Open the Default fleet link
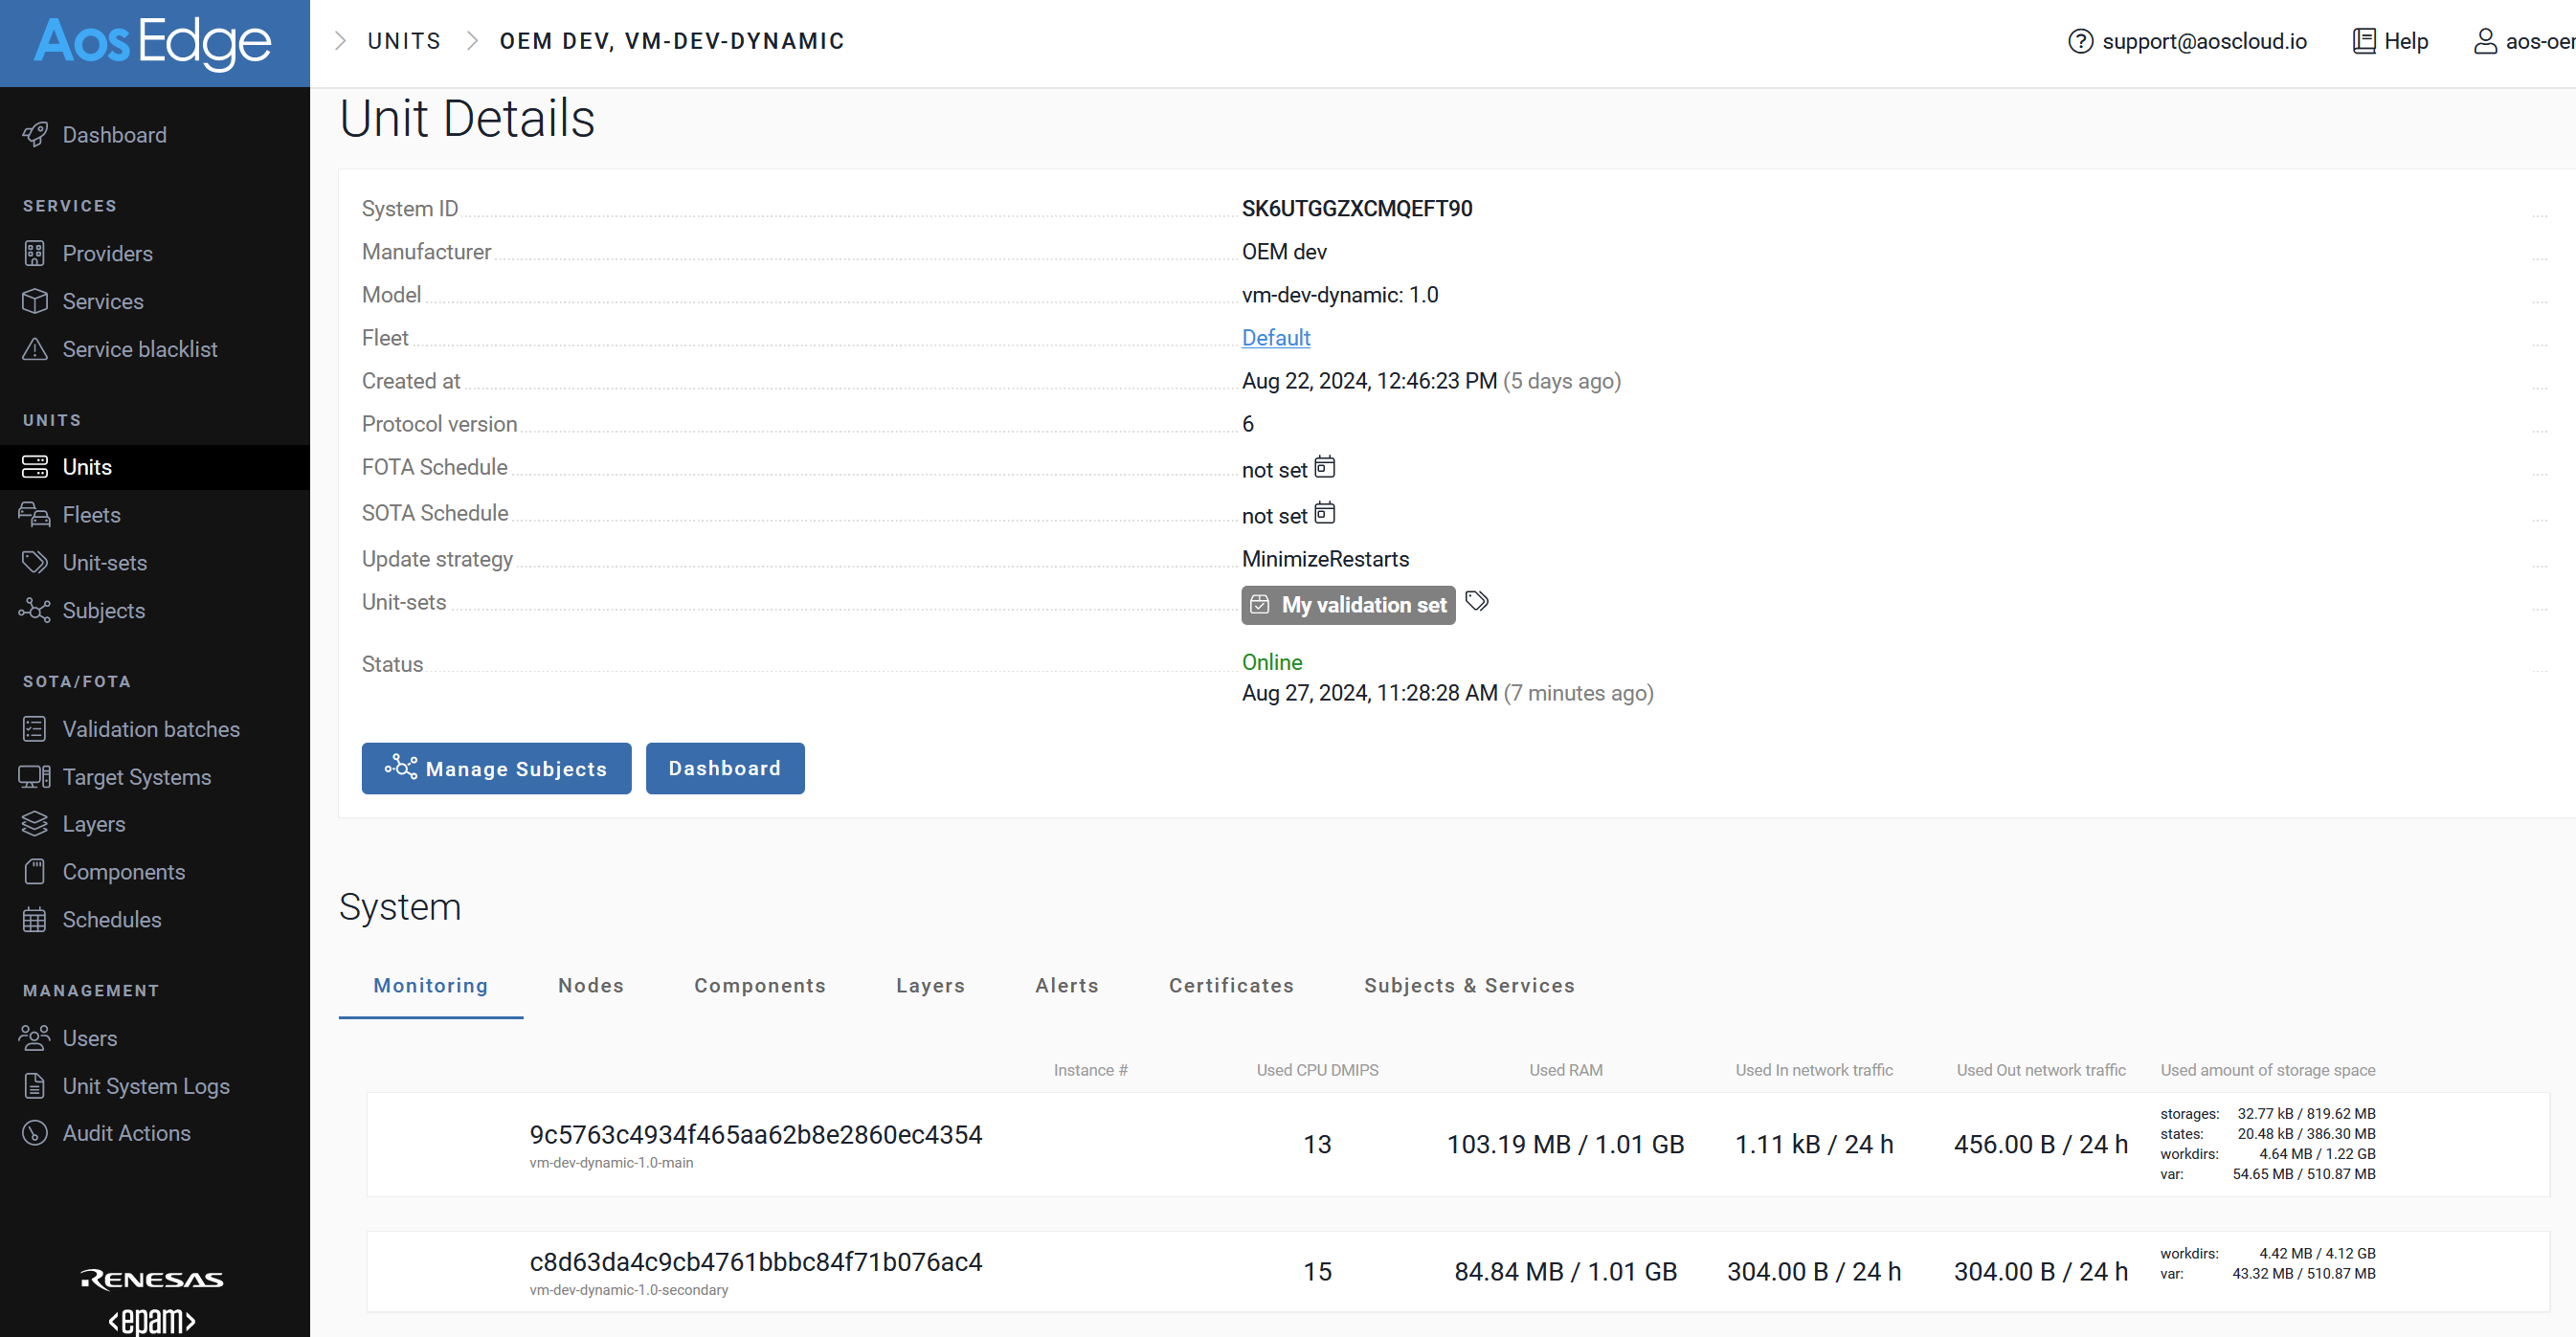This screenshot has height=1337, width=2576. (x=1275, y=338)
